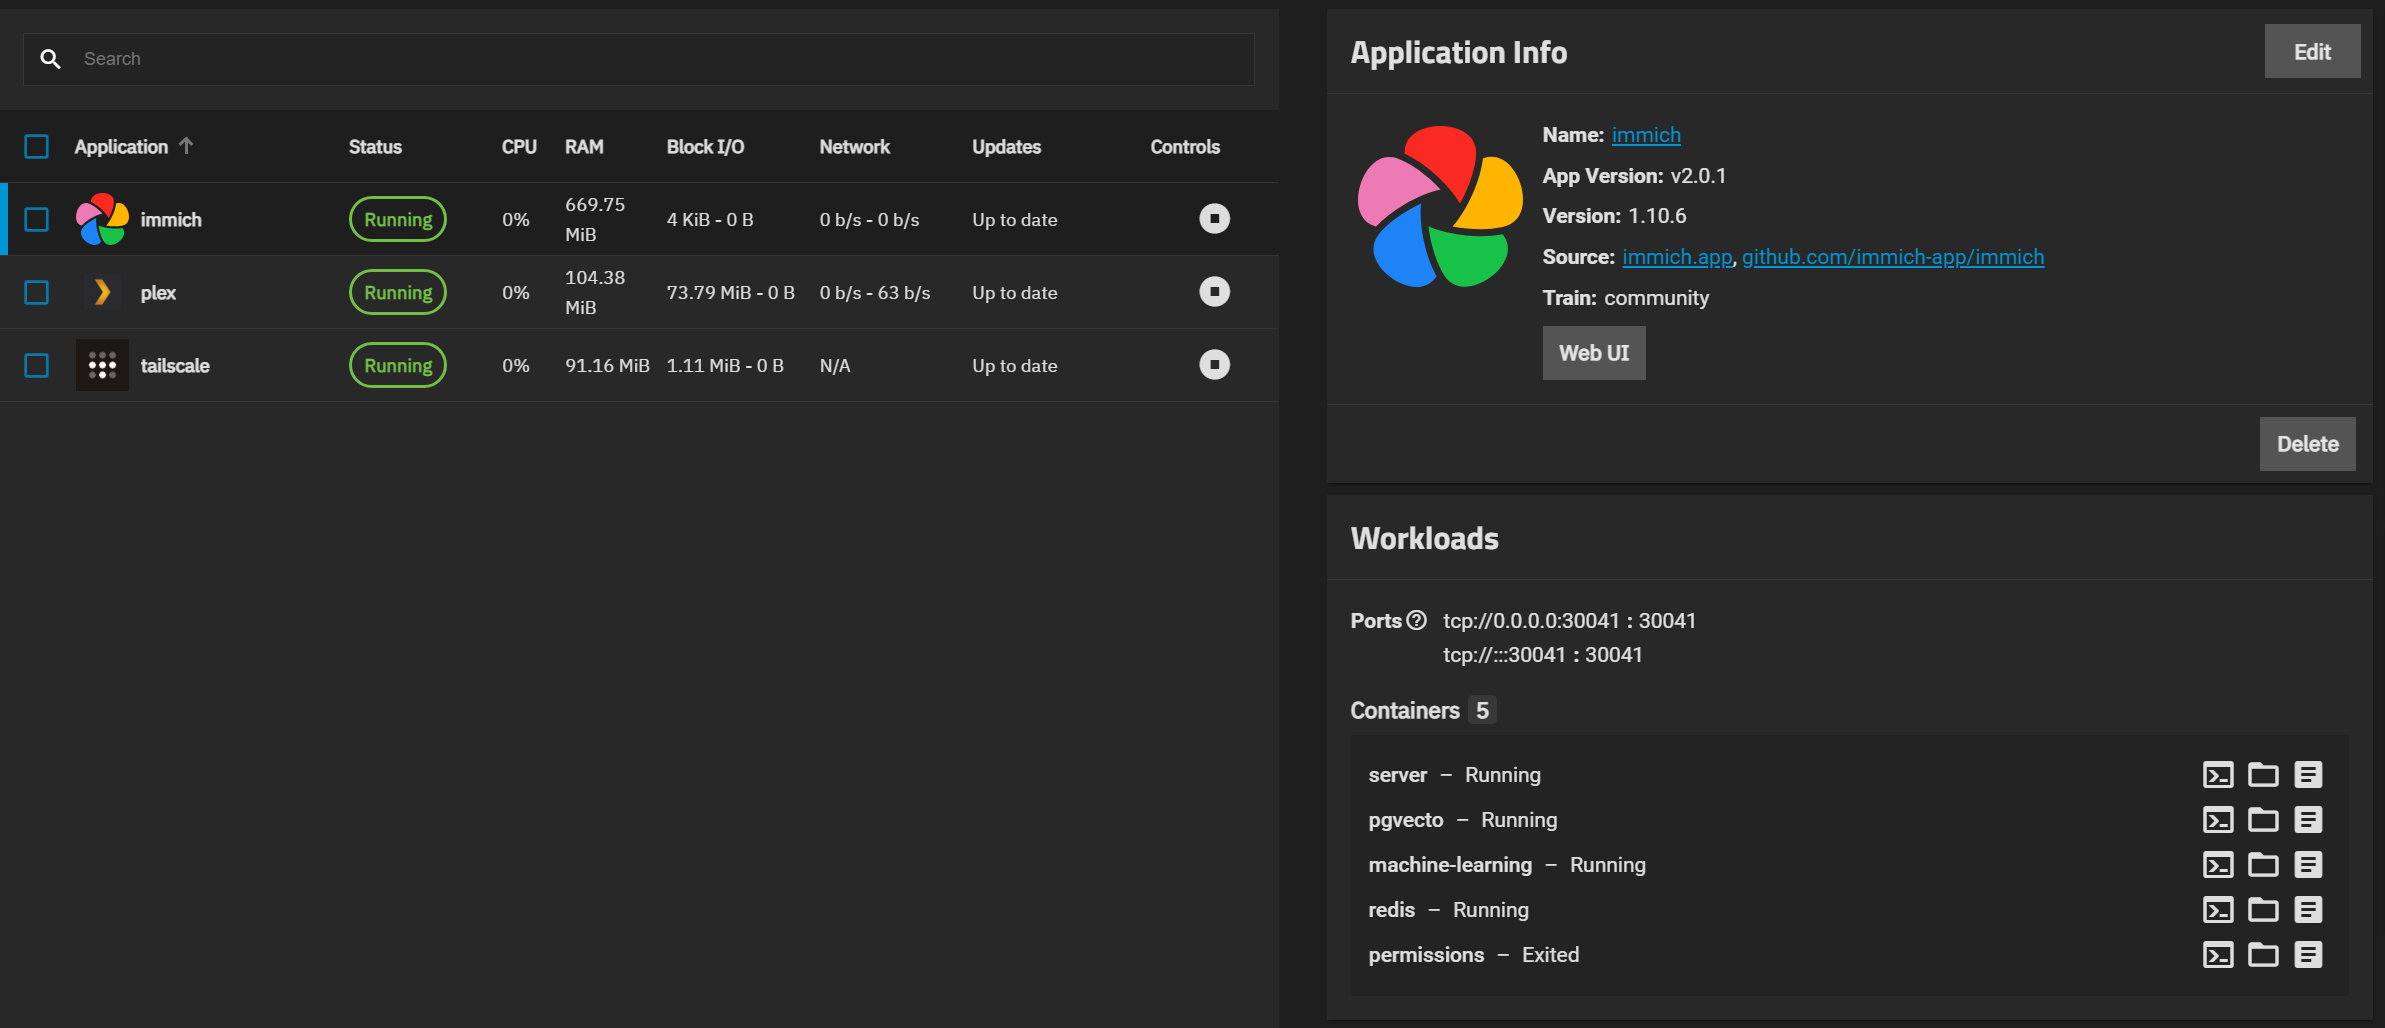View logs for the redis container
Image resolution: width=2385 pixels, height=1028 pixels.
(x=2308, y=909)
